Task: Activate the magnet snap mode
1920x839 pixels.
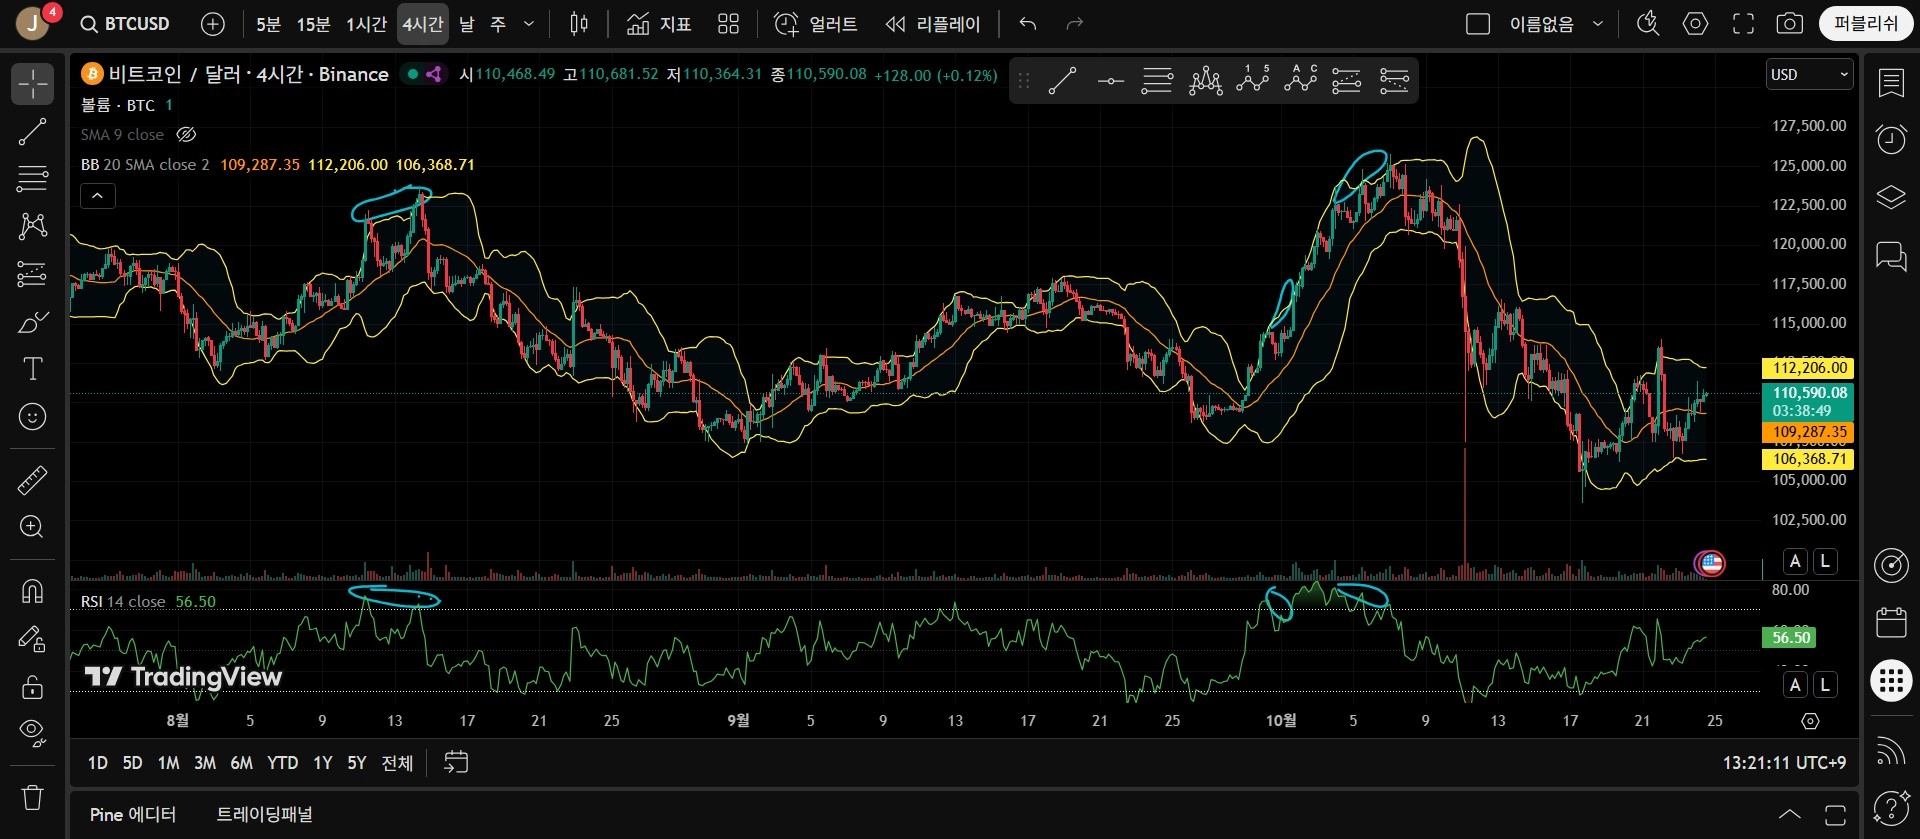Action: 32,592
